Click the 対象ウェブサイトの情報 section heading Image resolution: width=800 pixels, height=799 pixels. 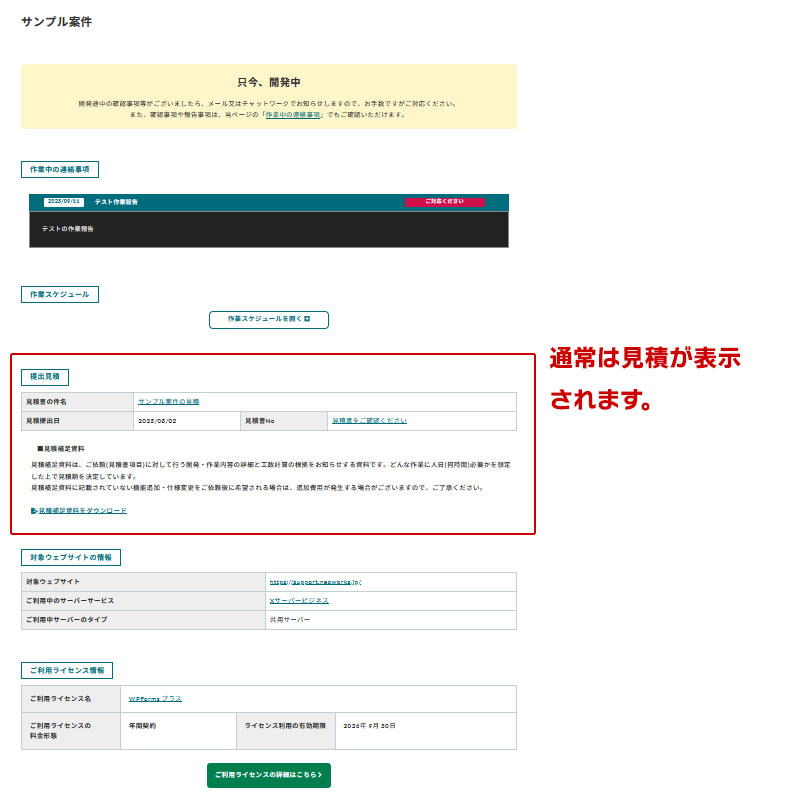point(71,557)
